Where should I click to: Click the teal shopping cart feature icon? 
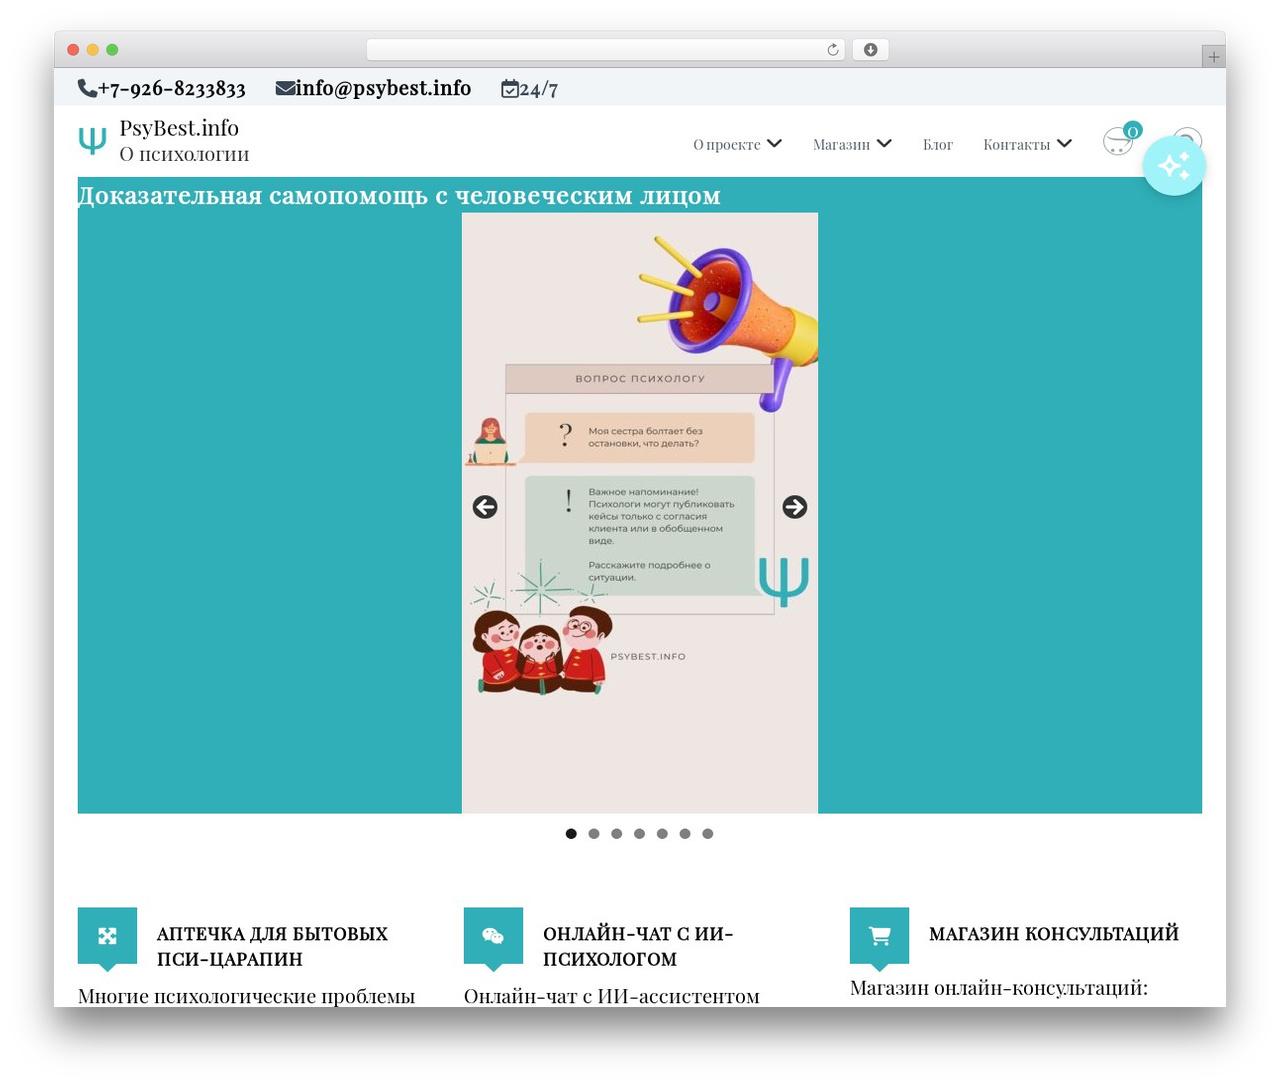point(879,936)
